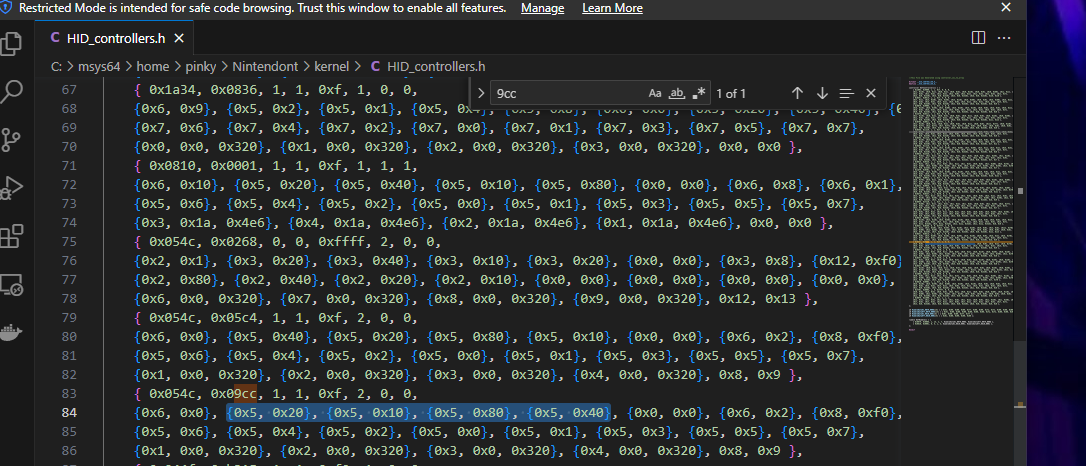Viewport: 1086px width, 466px height.
Task: Open the Remote Explorer view
Action: click(12, 285)
